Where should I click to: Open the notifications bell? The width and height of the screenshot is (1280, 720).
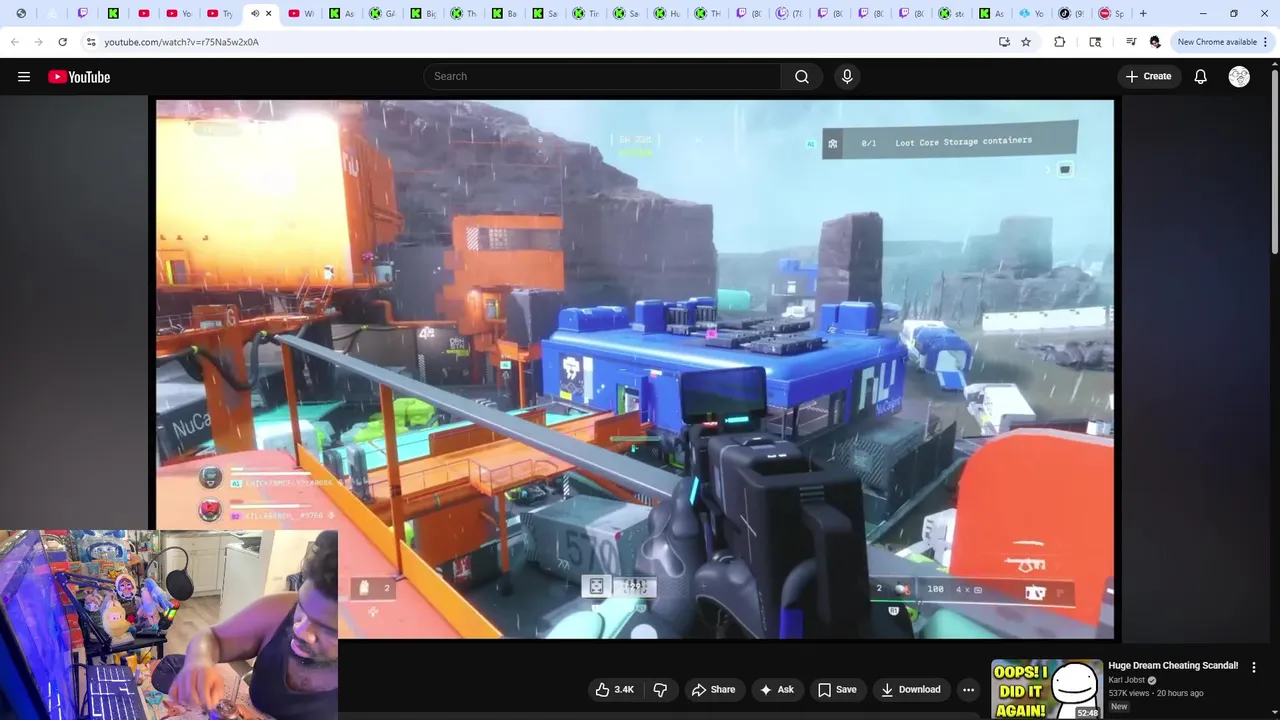[x=1200, y=77]
